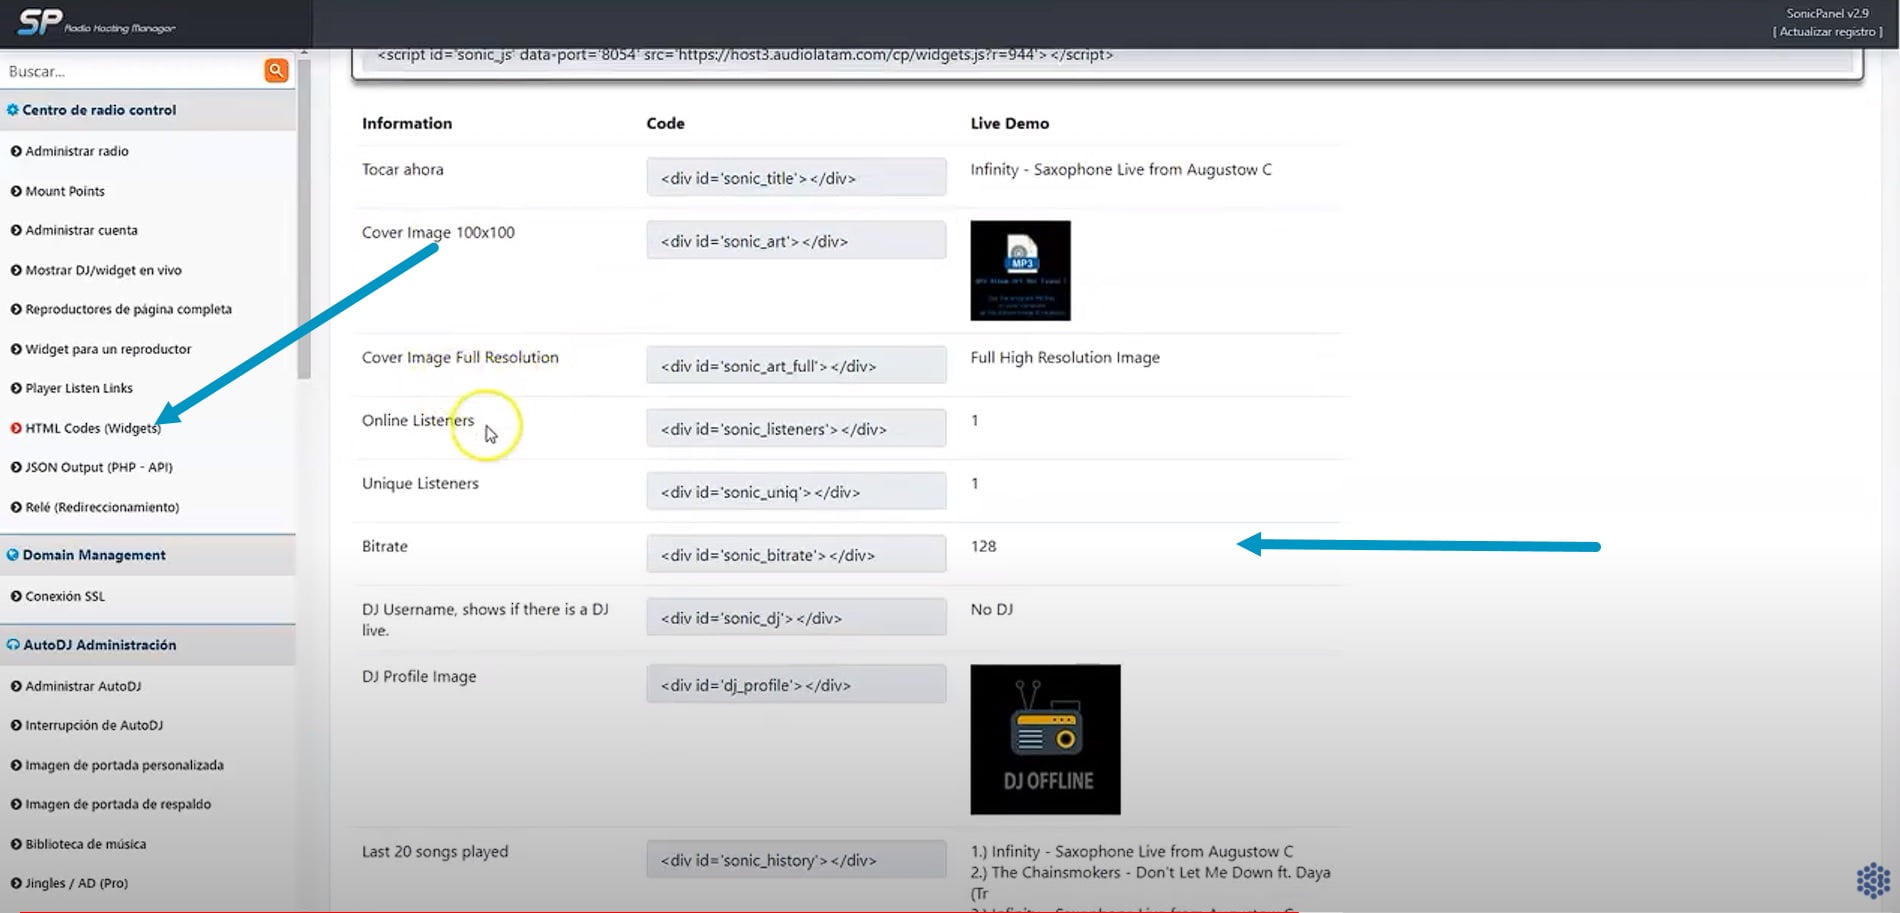Click the Domain Management globe icon
Screen dimensions: 1900x913
tap(13, 555)
